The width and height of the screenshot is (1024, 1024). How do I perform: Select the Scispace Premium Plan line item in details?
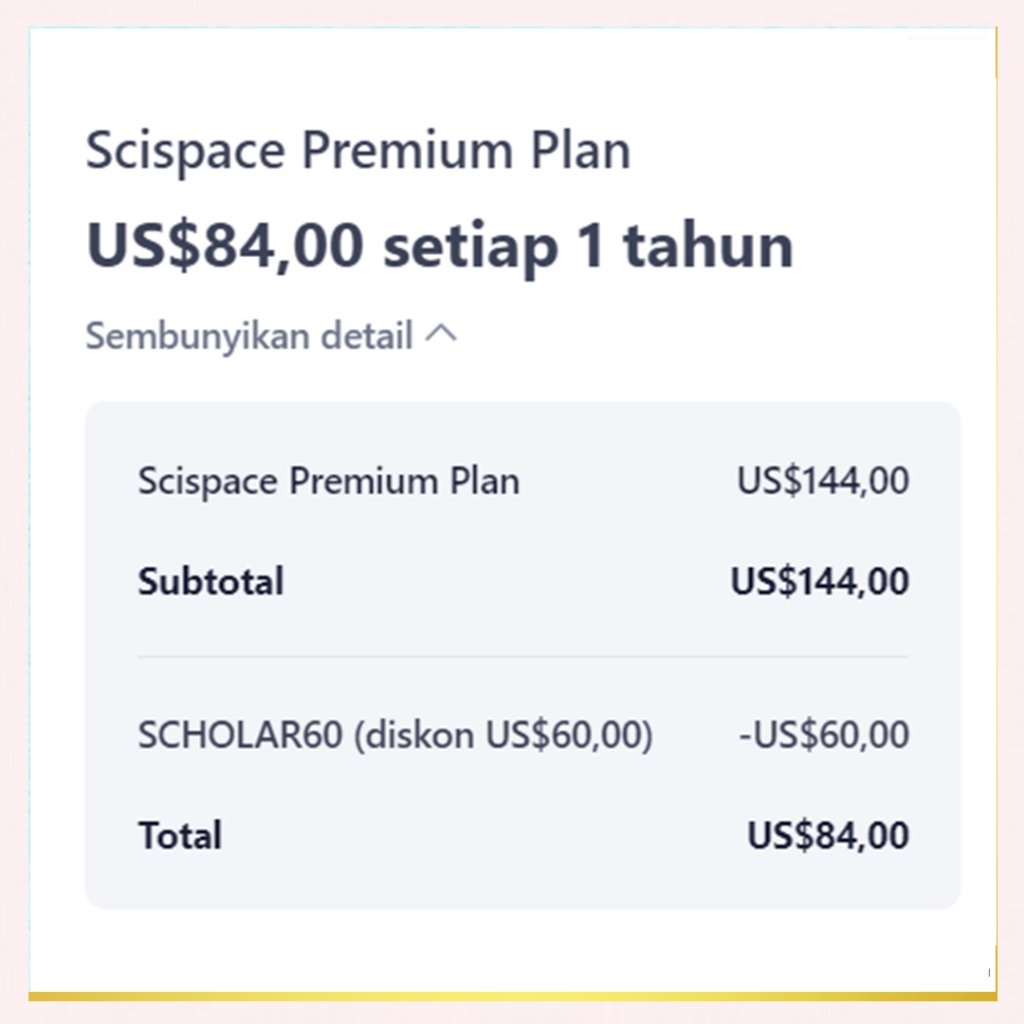pos(328,481)
